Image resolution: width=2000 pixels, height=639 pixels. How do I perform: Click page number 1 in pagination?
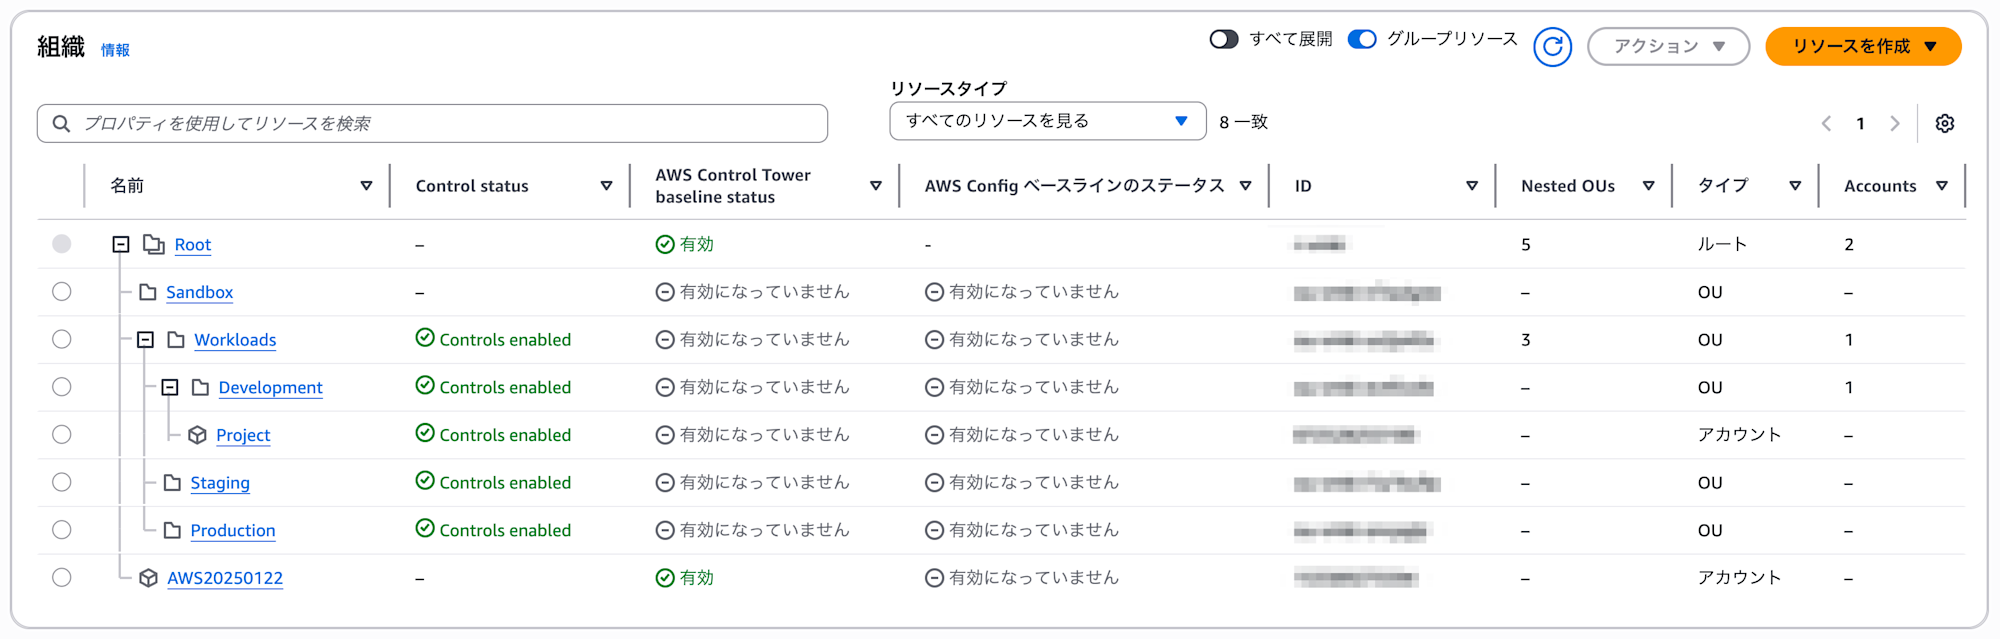(1860, 123)
